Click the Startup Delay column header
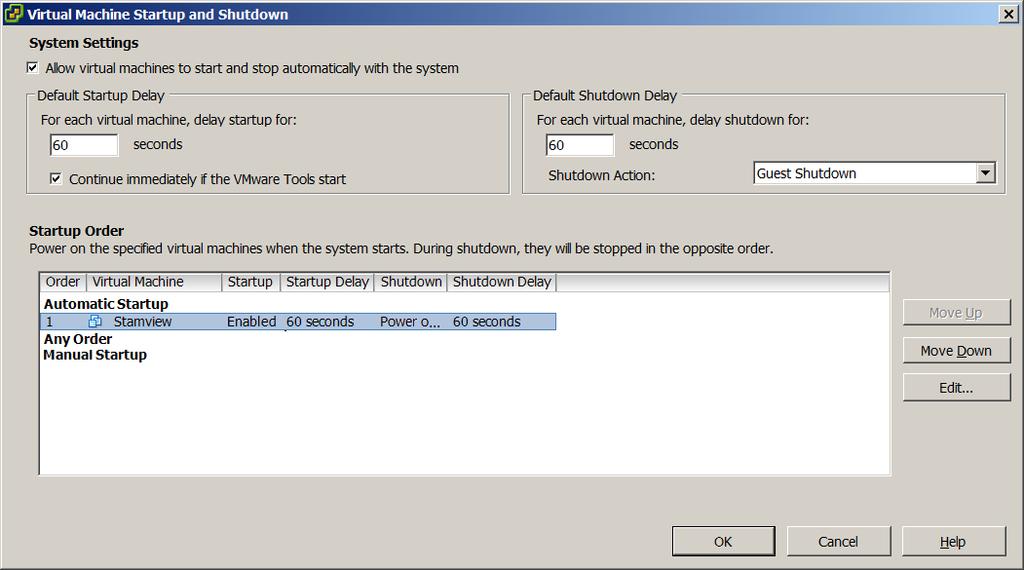 point(327,281)
